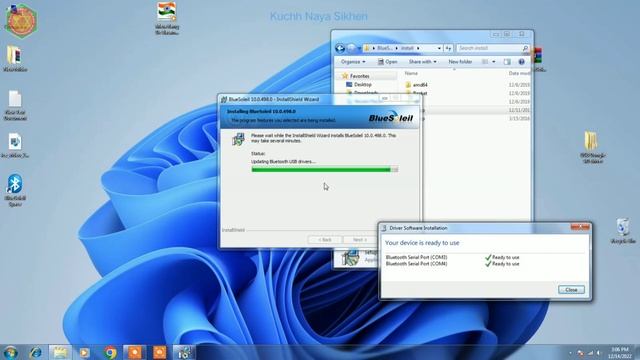Close the Driver Software Installation dialog
Image resolution: width=640 pixels, height=360 pixels.
click(x=571, y=289)
